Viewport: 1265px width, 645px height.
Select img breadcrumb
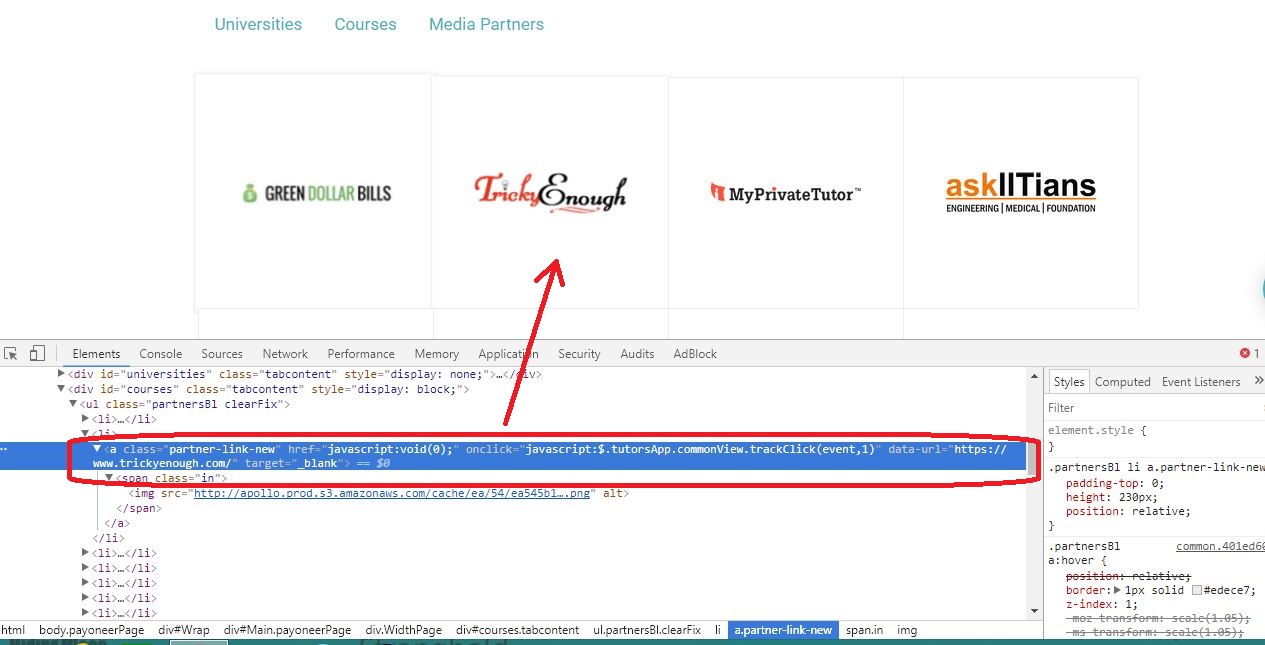pos(907,630)
